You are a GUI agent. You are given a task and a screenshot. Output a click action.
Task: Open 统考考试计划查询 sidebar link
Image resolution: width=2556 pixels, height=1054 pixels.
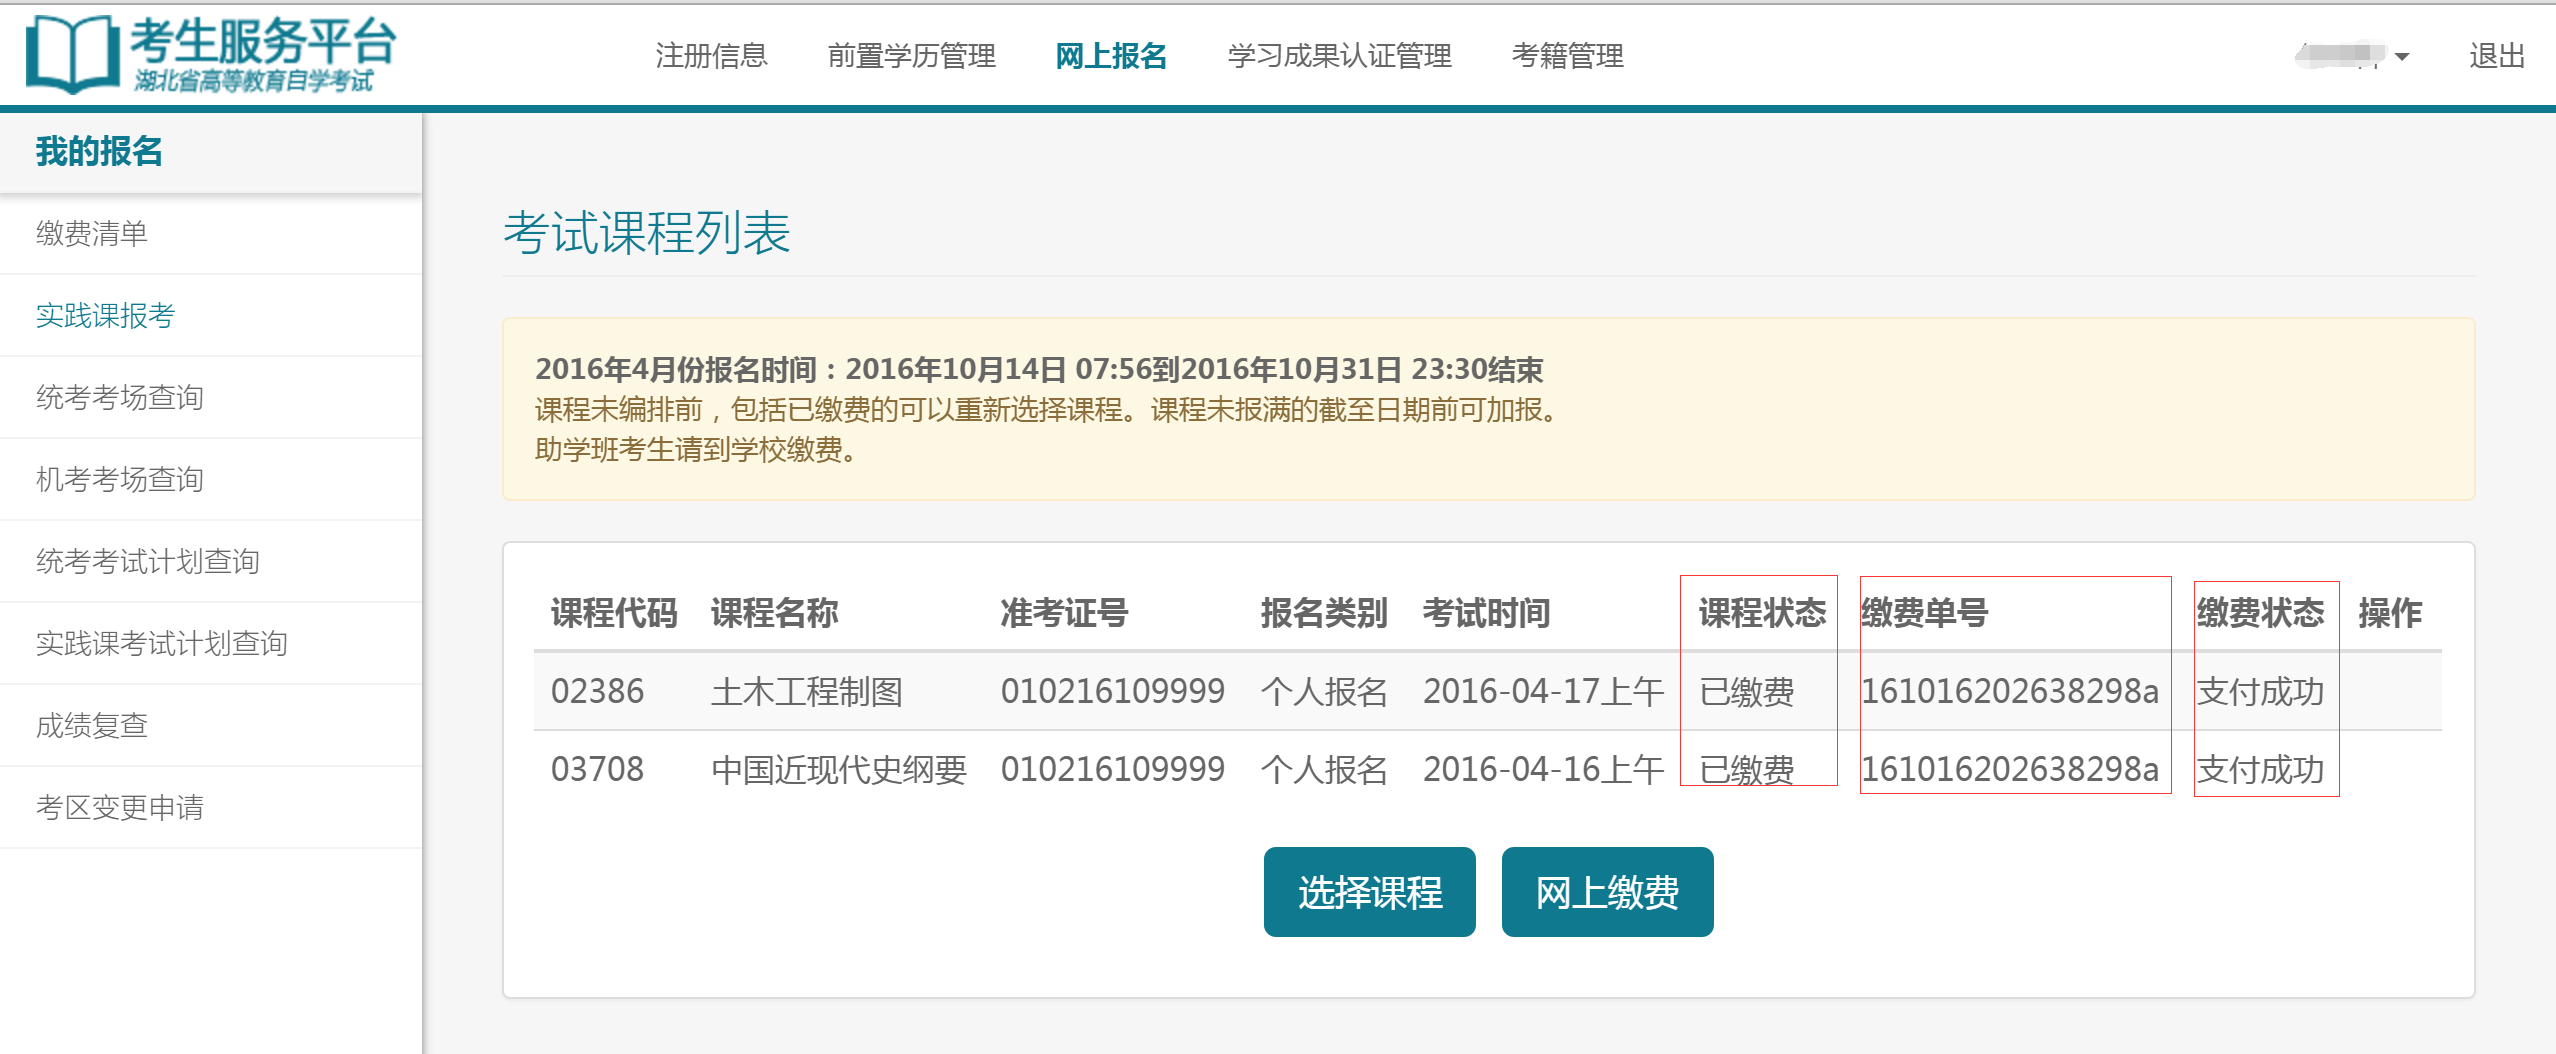[148, 562]
